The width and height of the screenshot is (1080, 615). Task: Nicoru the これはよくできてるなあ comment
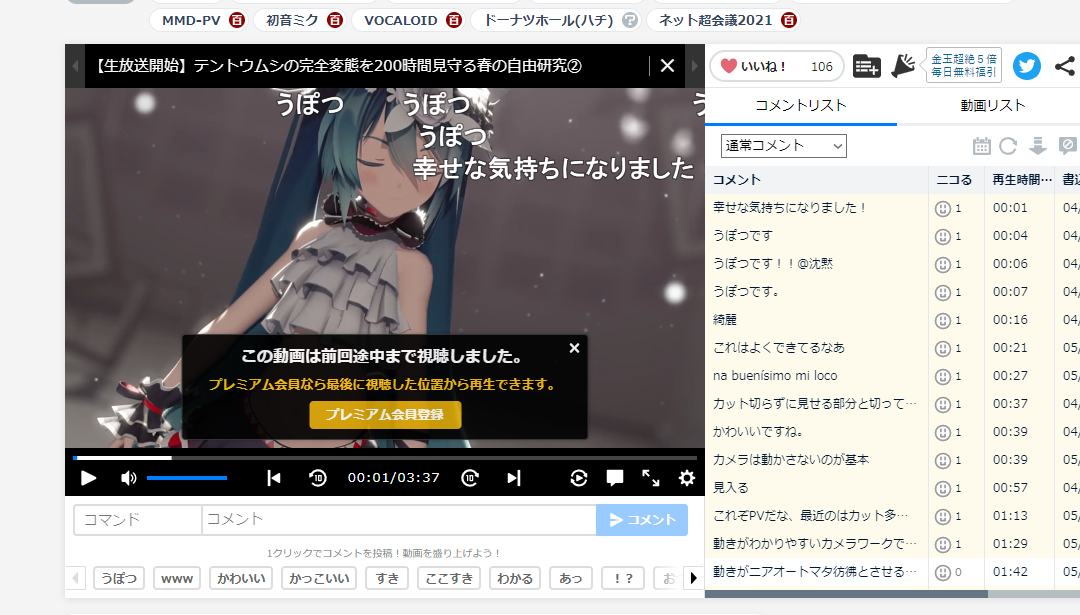point(942,349)
